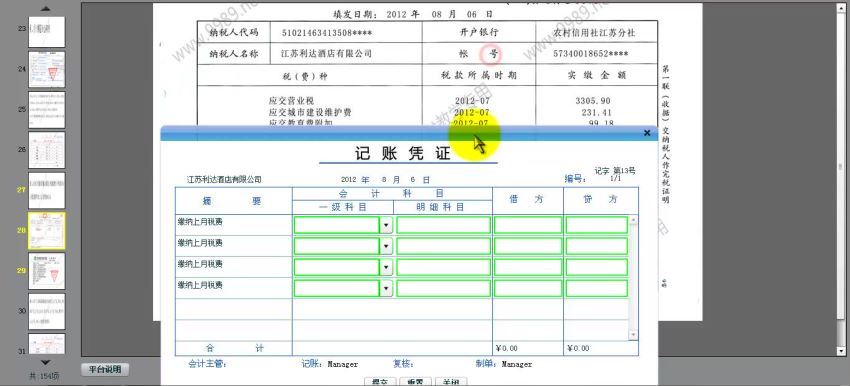Viewport: 850px width, 386px height.
Task: Click second row 借方 amount field
Action: point(528,246)
